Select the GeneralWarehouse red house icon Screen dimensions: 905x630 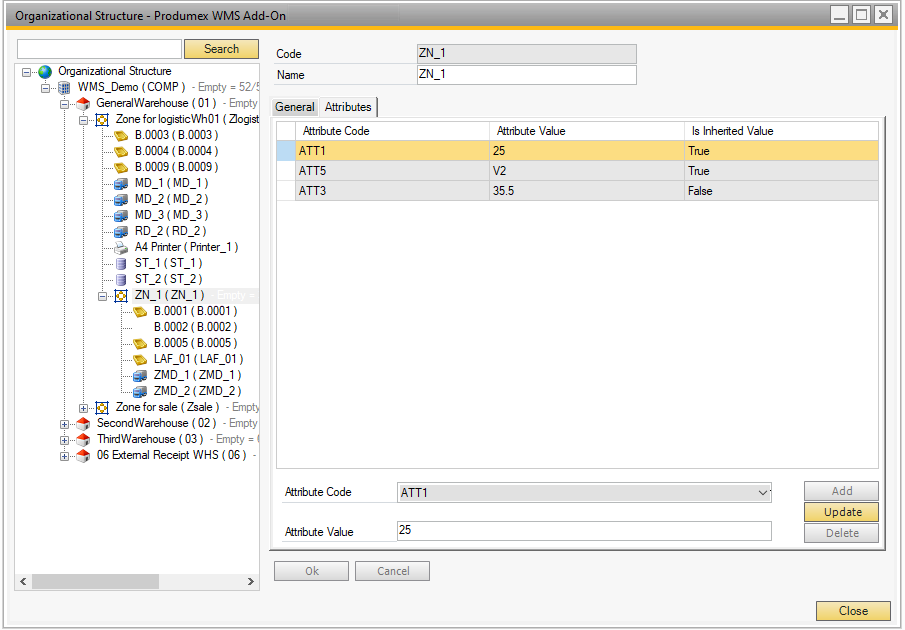83,103
